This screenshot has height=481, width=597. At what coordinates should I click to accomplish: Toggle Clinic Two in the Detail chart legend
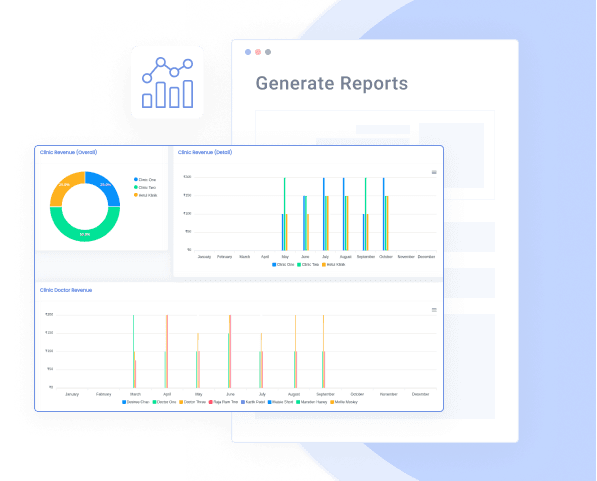(308, 265)
